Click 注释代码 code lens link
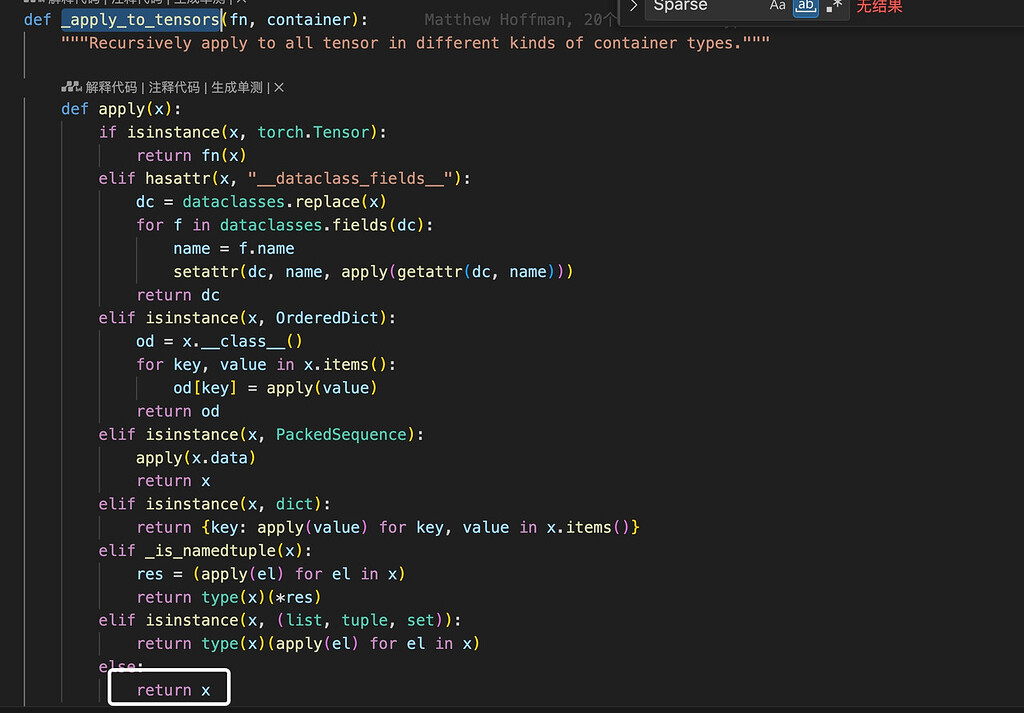The height and width of the screenshot is (713, 1024). 173,87
